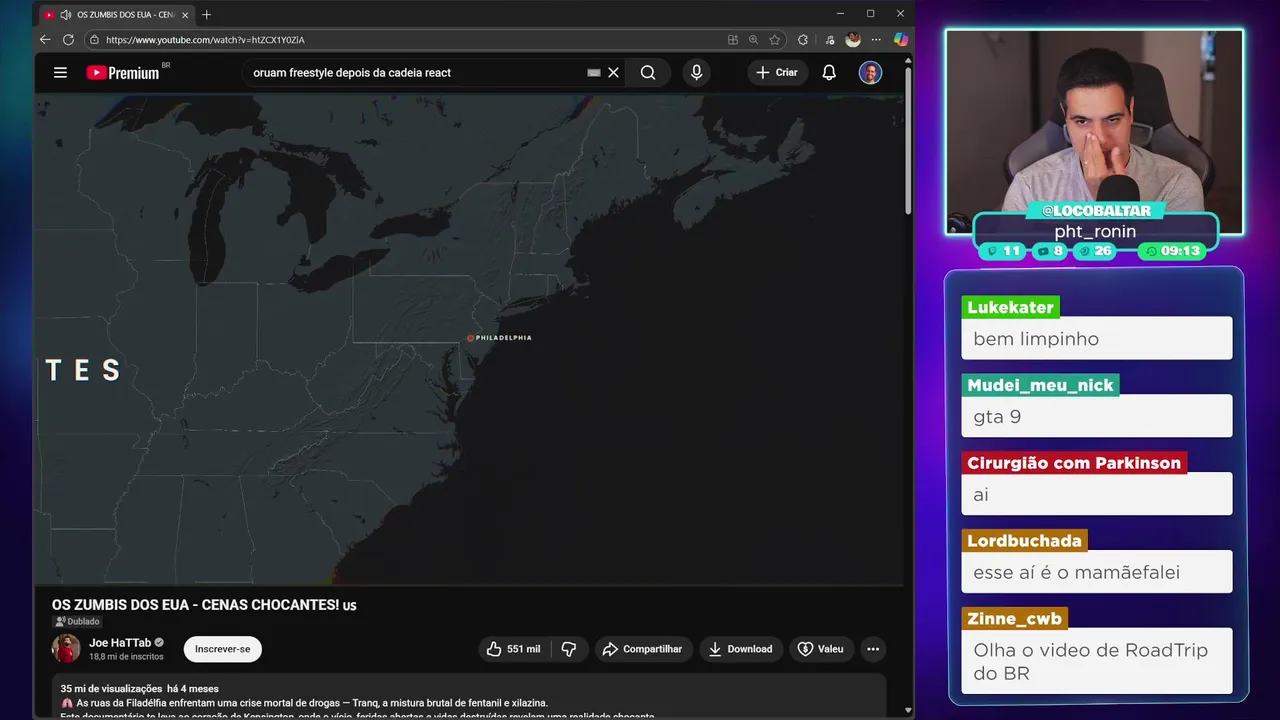The height and width of the screenshot is (720, 1280).
Task: Open browser apps icon in address bar
Action: coord(733,40)
